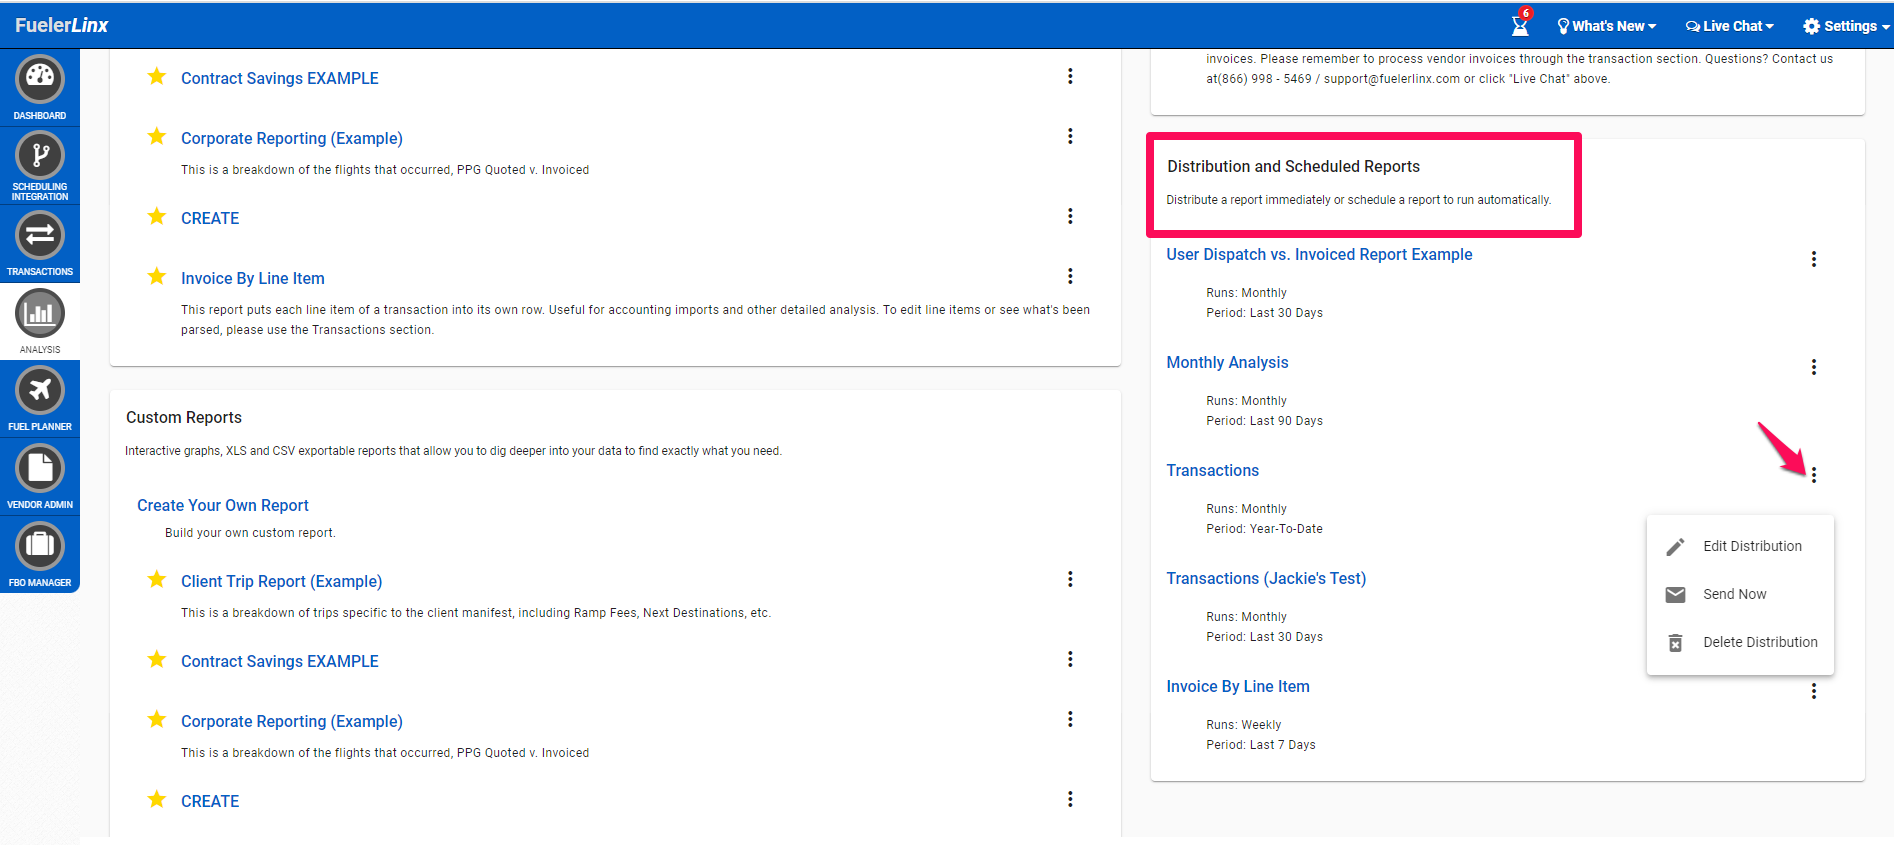Open the Vendor Admin section

tap(40, 477)
